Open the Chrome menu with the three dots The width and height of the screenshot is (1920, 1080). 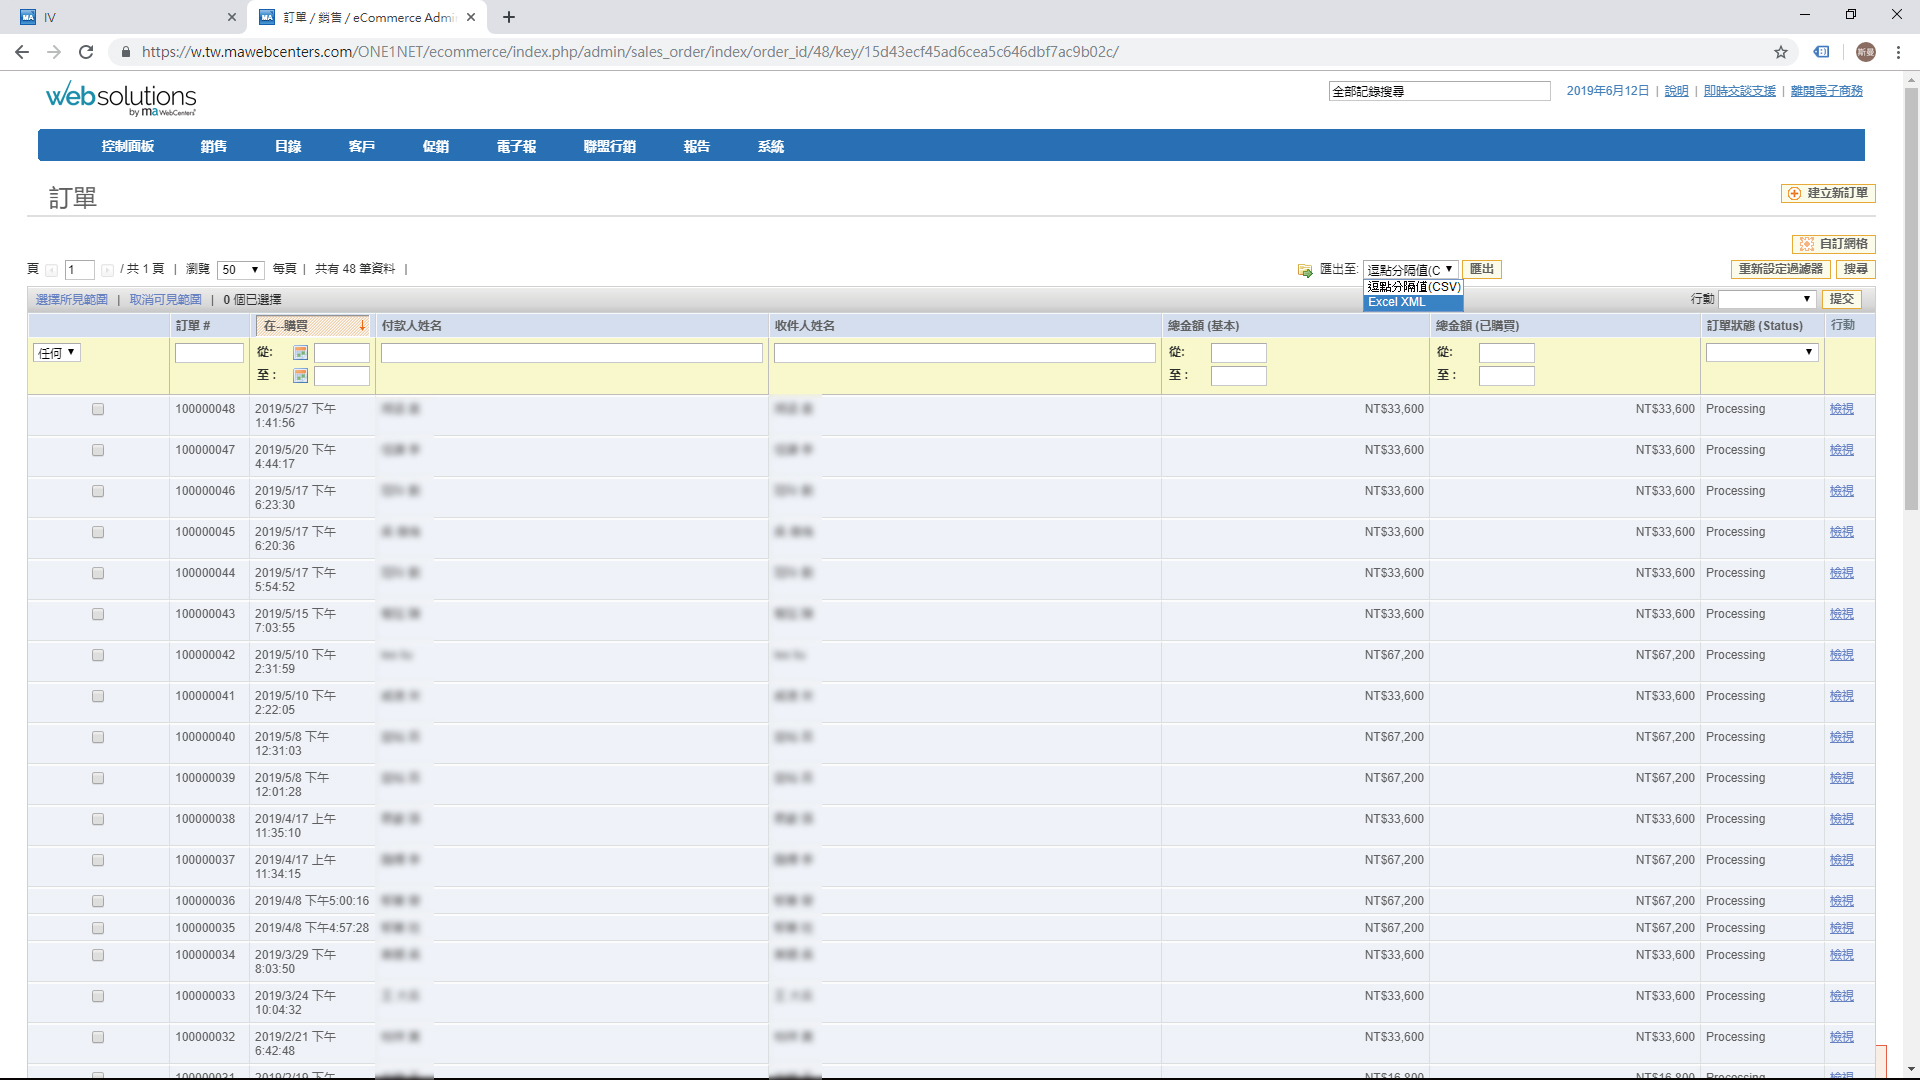pos(1898,52)
